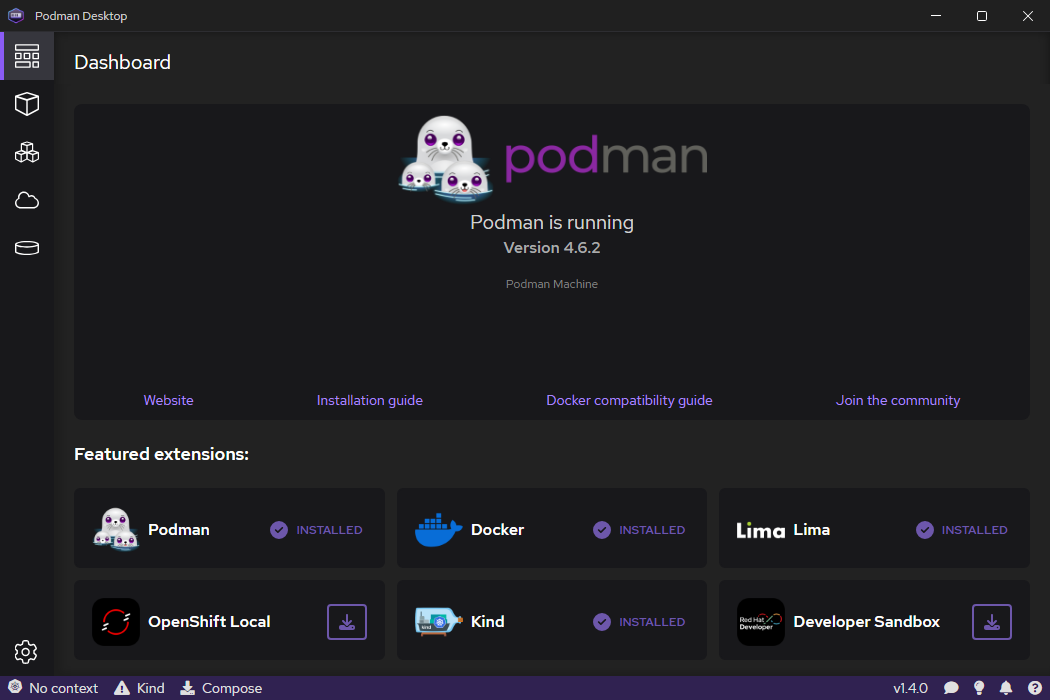
Task: Click the Podman extension seal icon
Action: (x=116, y=529)
